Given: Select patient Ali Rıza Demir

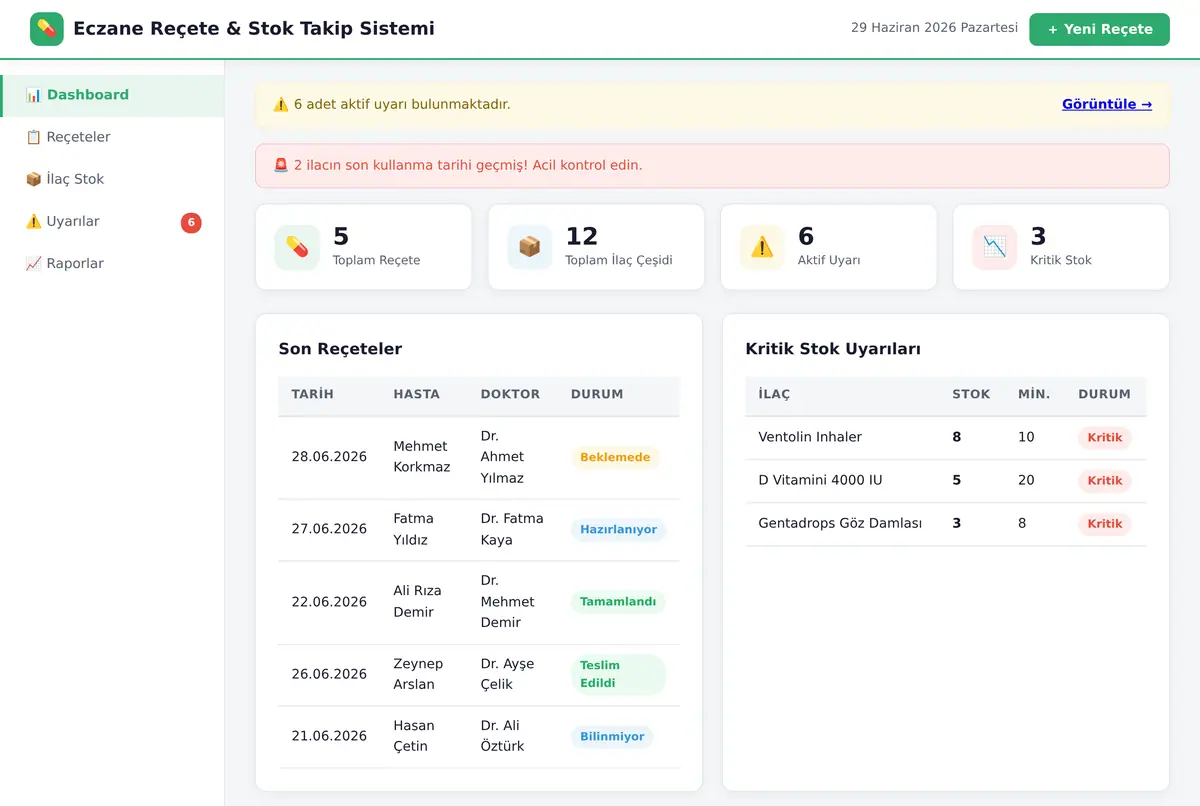Looking at the screenshot, I should [x=418, y=601].
